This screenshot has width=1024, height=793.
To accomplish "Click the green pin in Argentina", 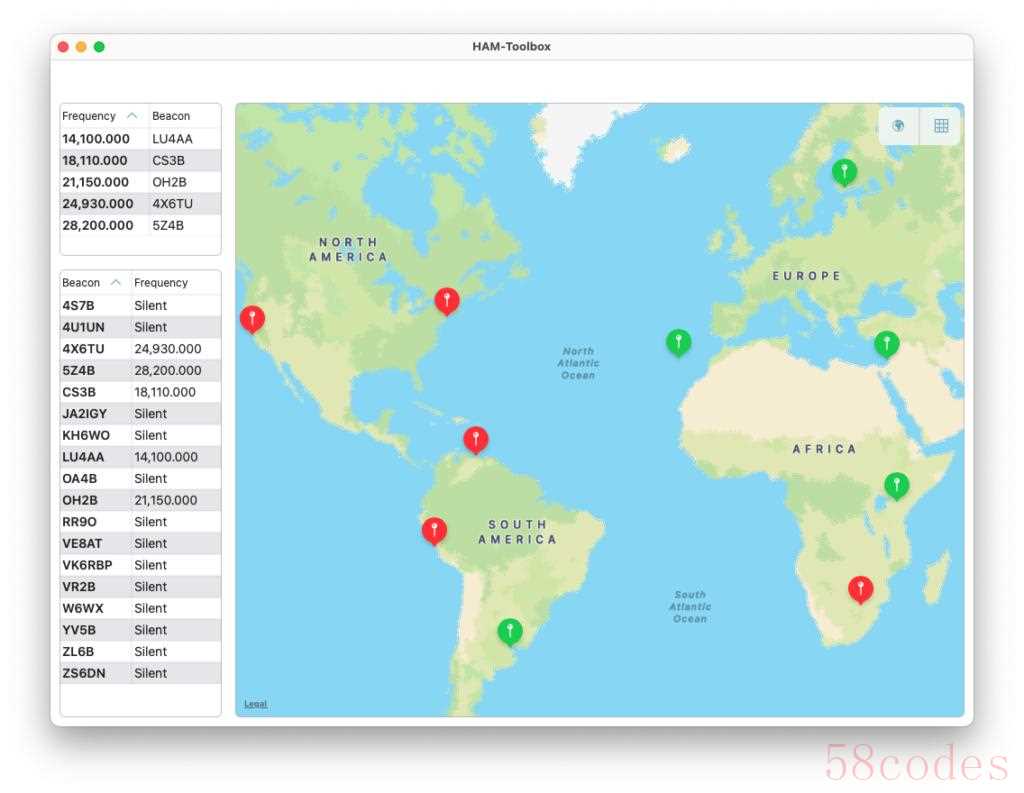I will tap(510, 632).
